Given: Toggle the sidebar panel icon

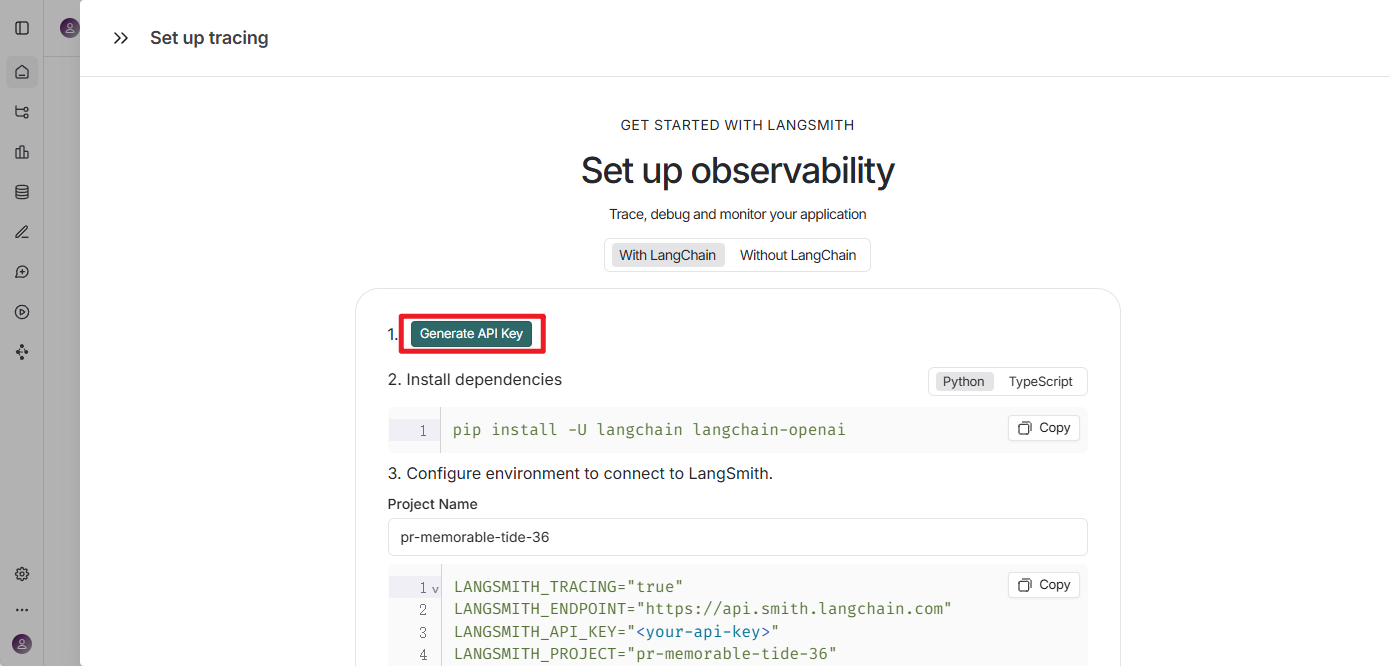Looking at the screenshot, I should point(22,28).
